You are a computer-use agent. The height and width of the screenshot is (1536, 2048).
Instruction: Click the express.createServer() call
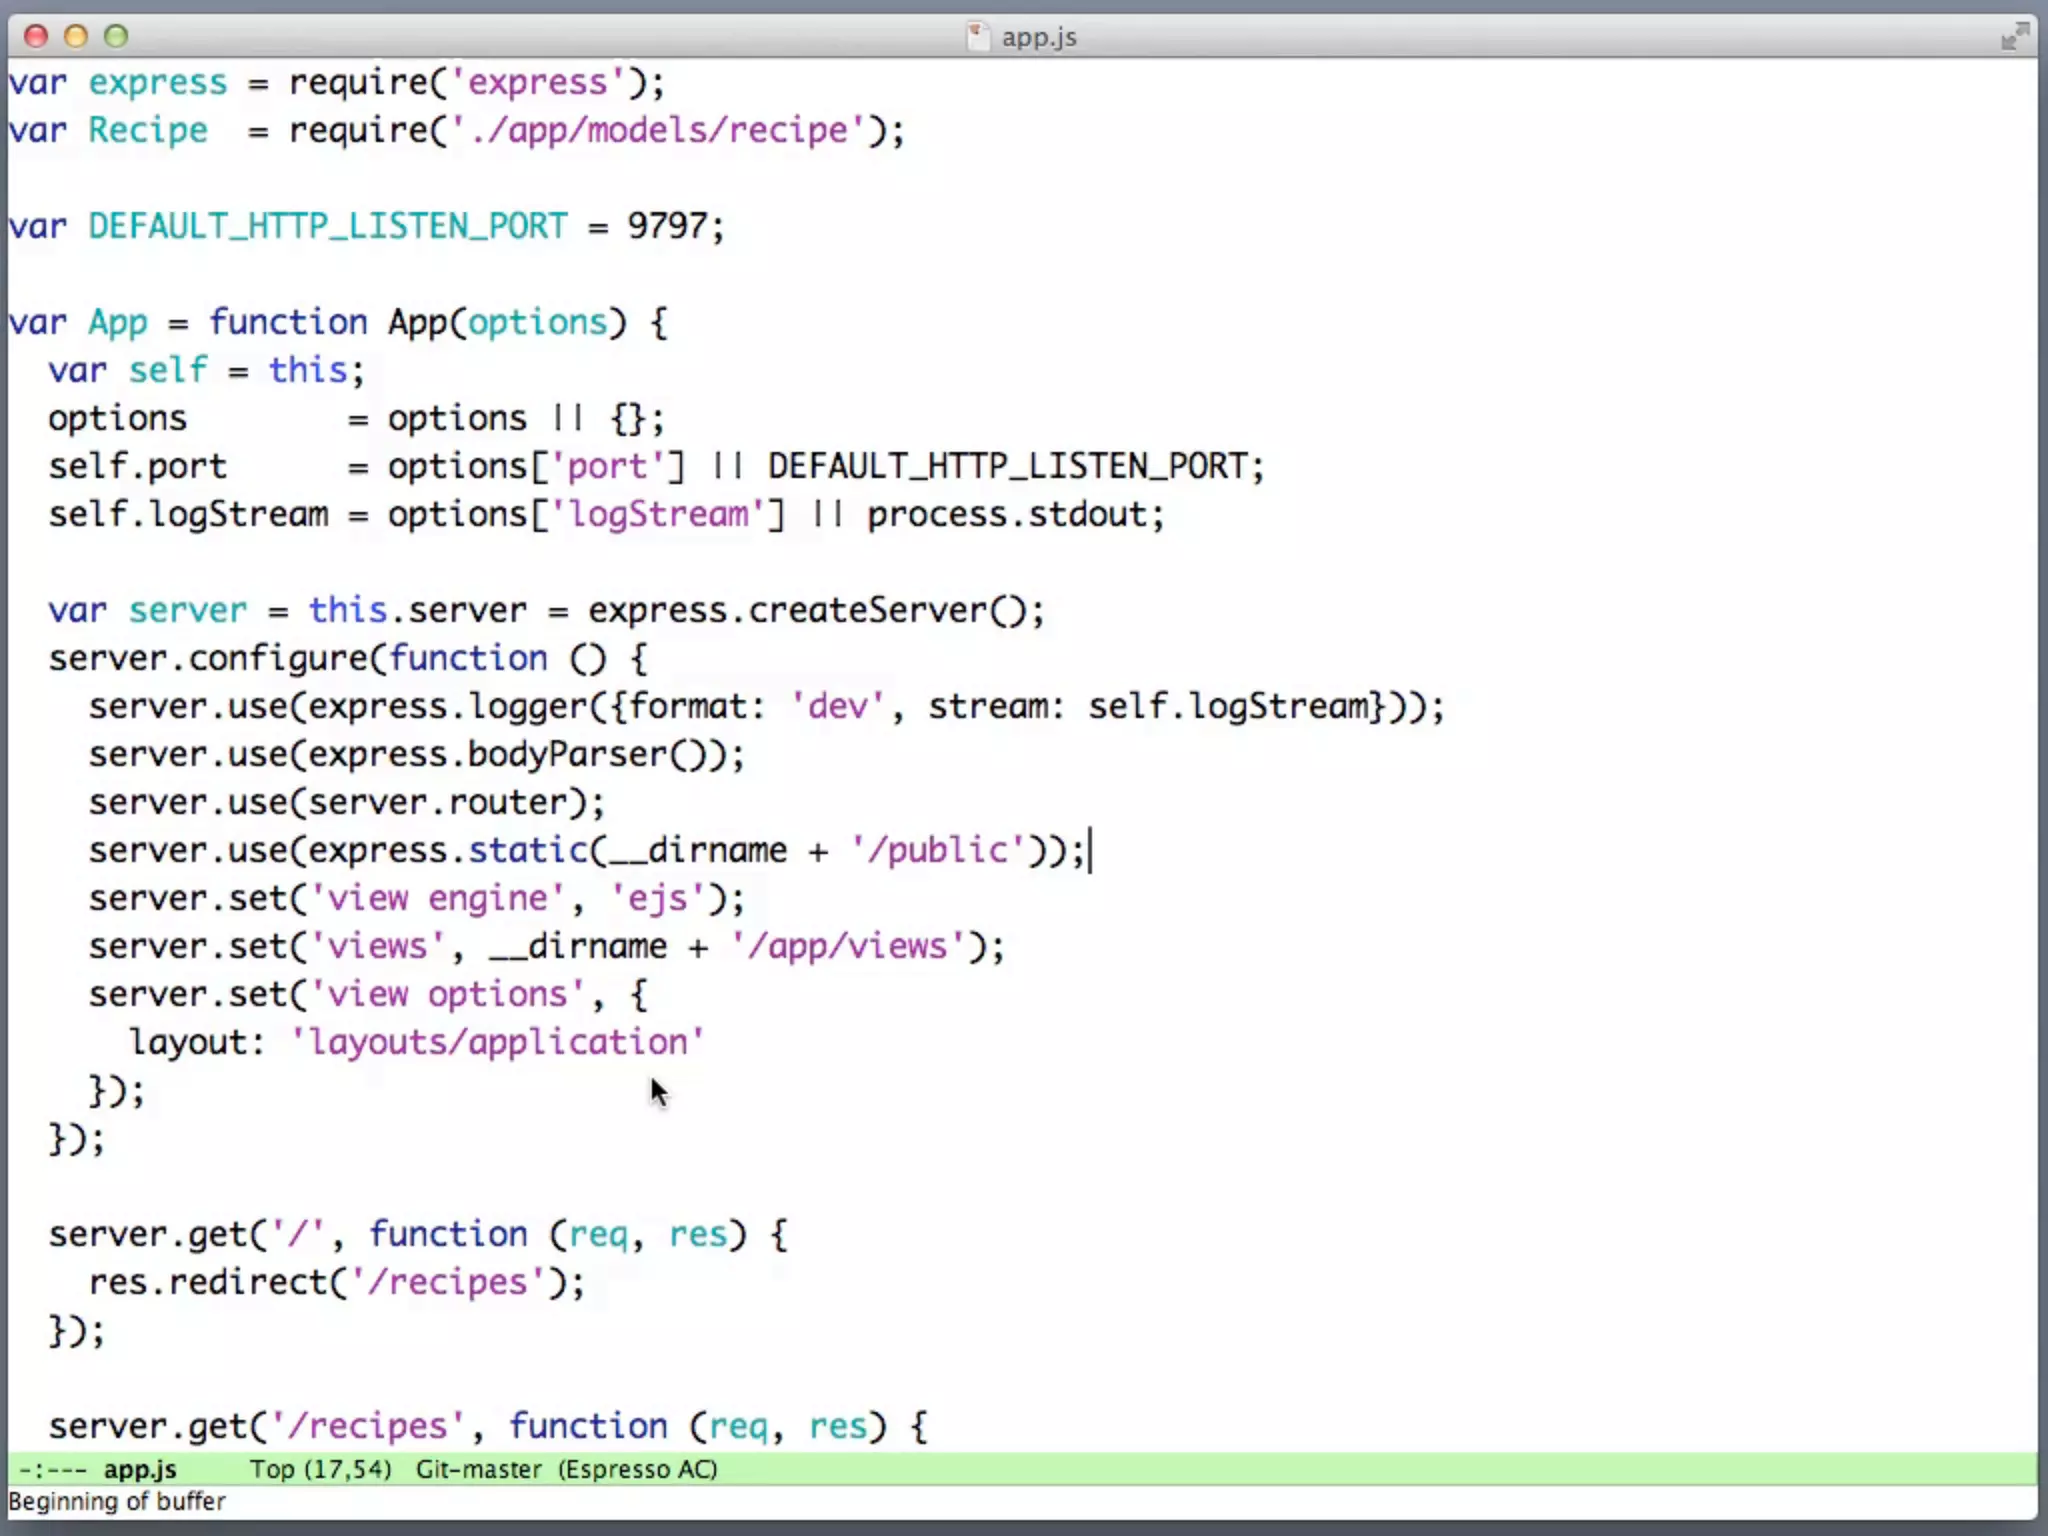[805, 610]
